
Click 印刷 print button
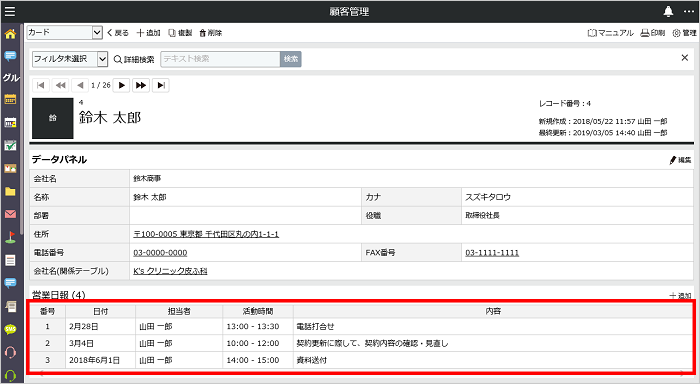tap(653, 33)
